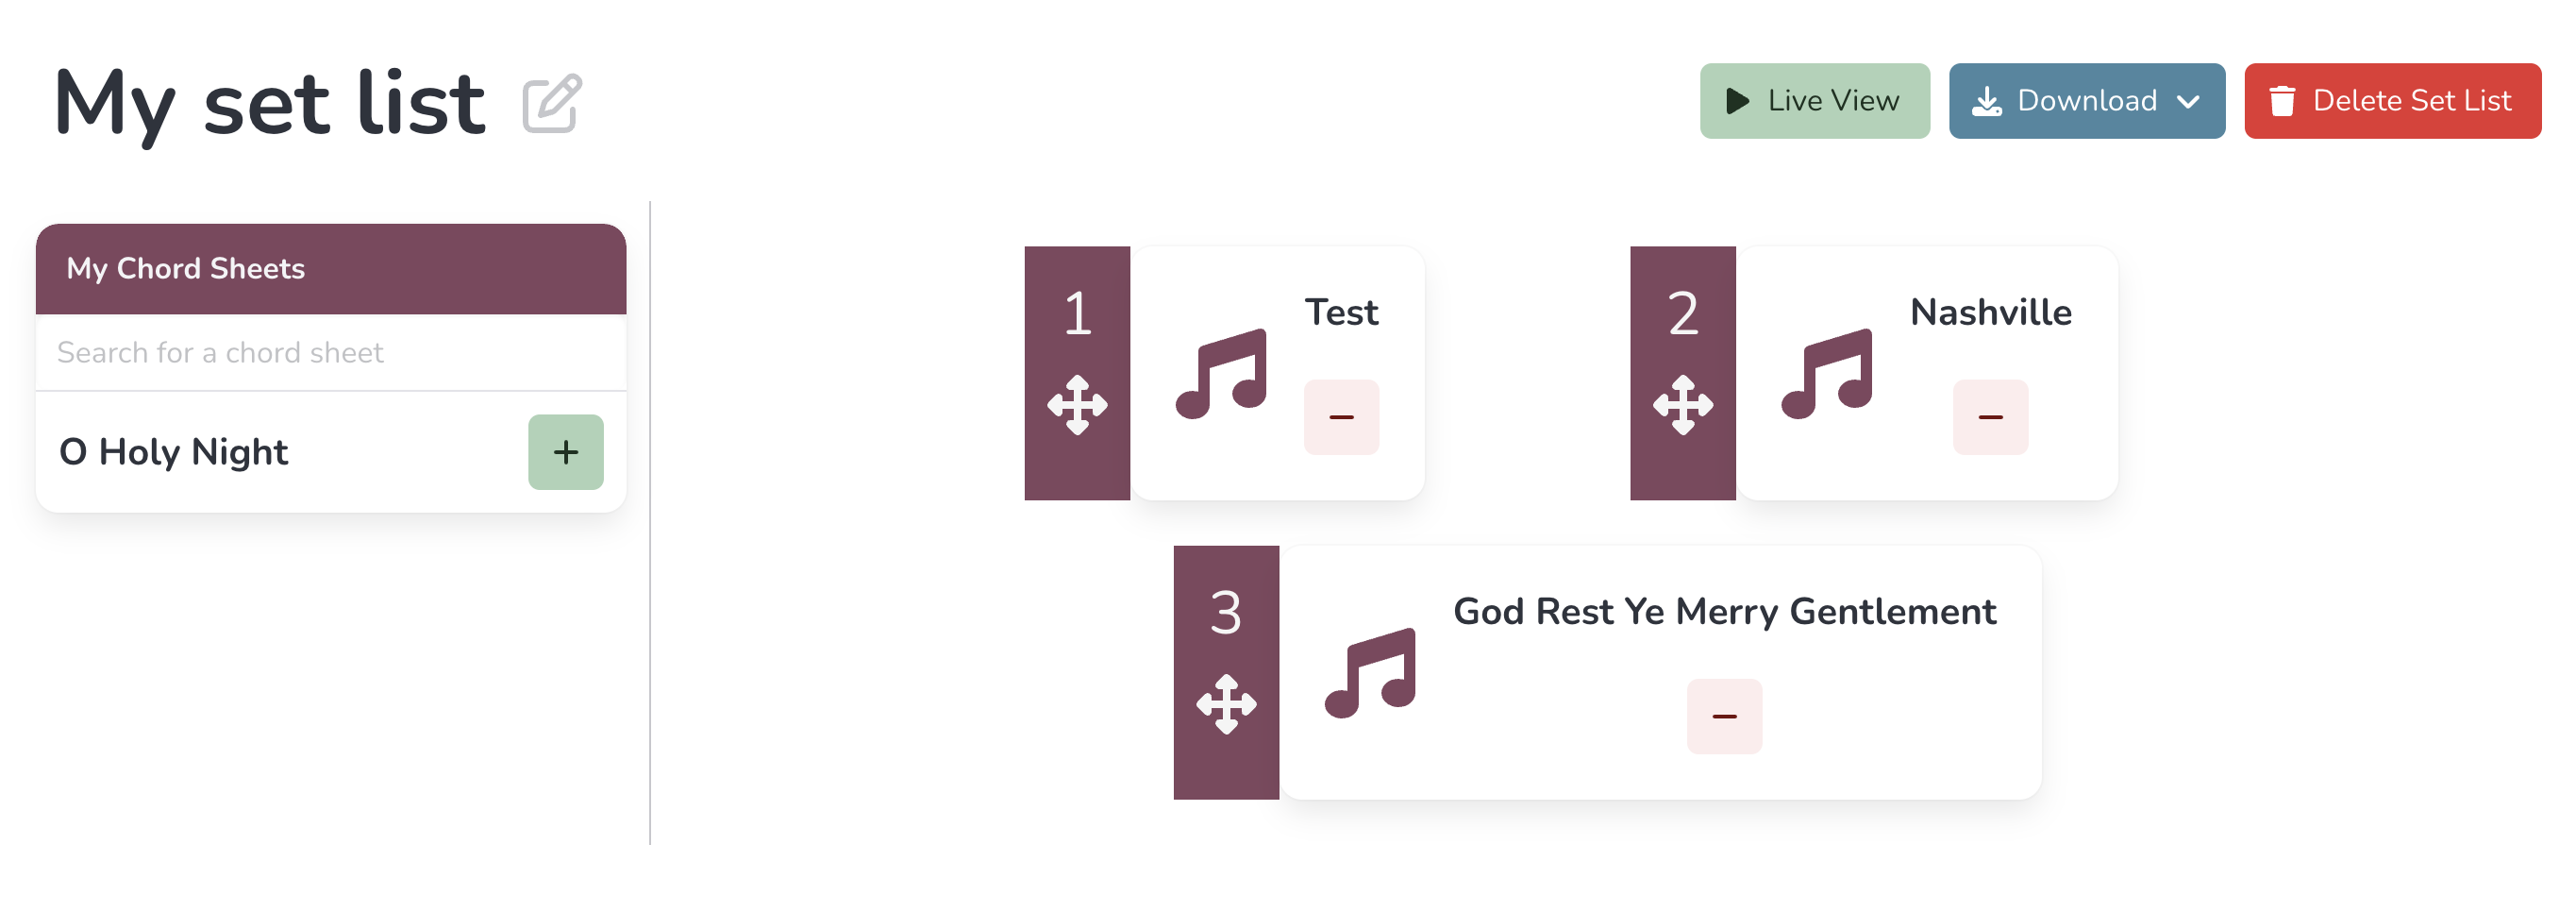The image size is (2576, 912).
Task: Click the My Chord Sheets panel header
Action: pyautogui.click(x=331, y=269)
